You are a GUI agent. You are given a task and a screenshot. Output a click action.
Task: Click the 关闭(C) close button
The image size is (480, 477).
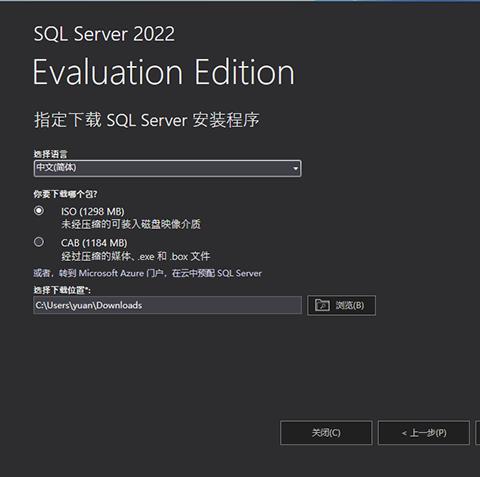pos(326,433)
